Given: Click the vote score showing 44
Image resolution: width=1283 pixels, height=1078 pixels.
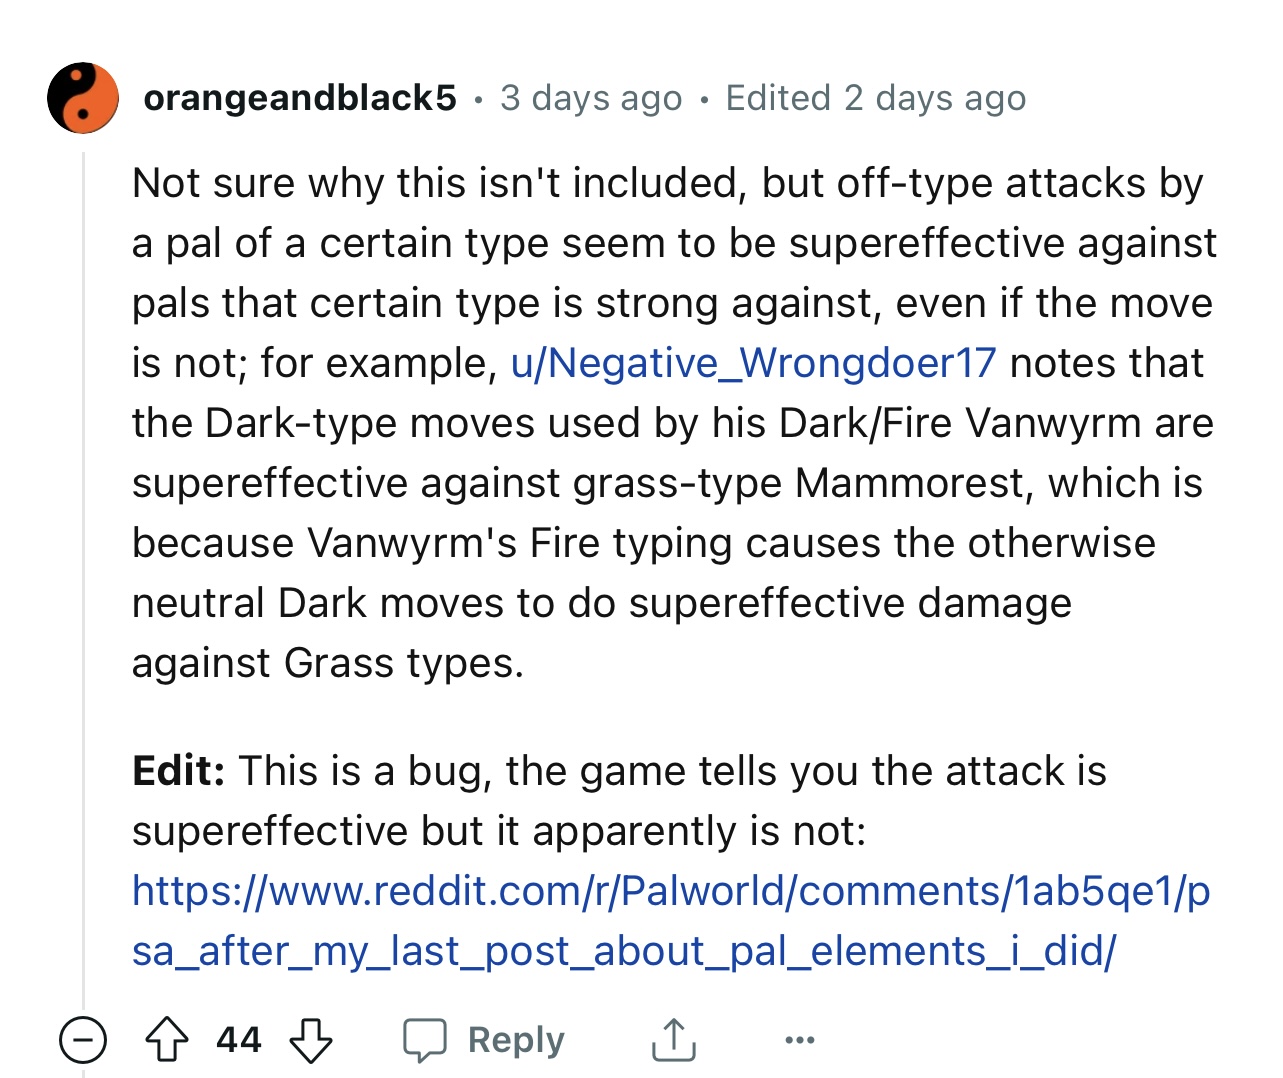Looking at the screenshot, I should pyautogui.click(x=239, y=1040).
